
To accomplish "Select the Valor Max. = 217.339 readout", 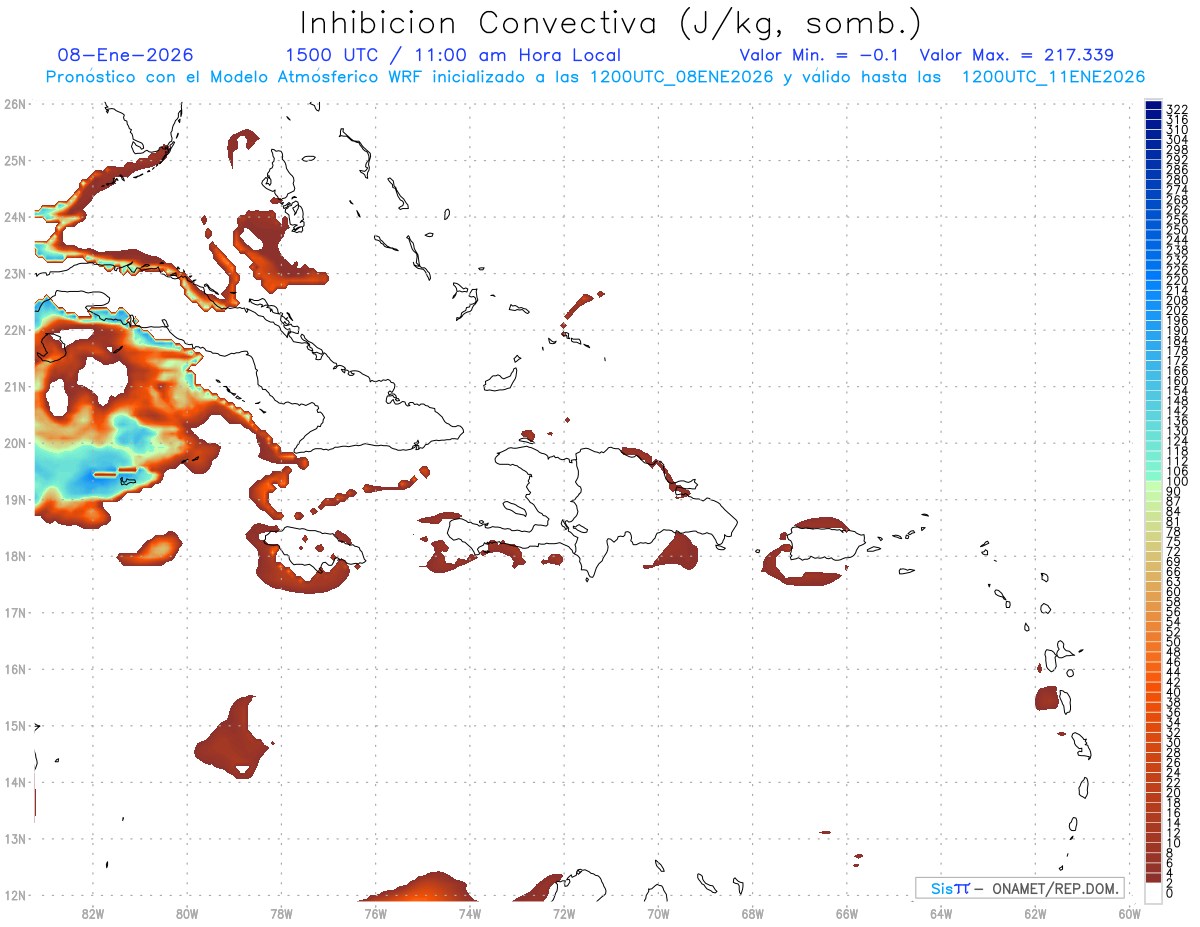I will (1016, 56).
